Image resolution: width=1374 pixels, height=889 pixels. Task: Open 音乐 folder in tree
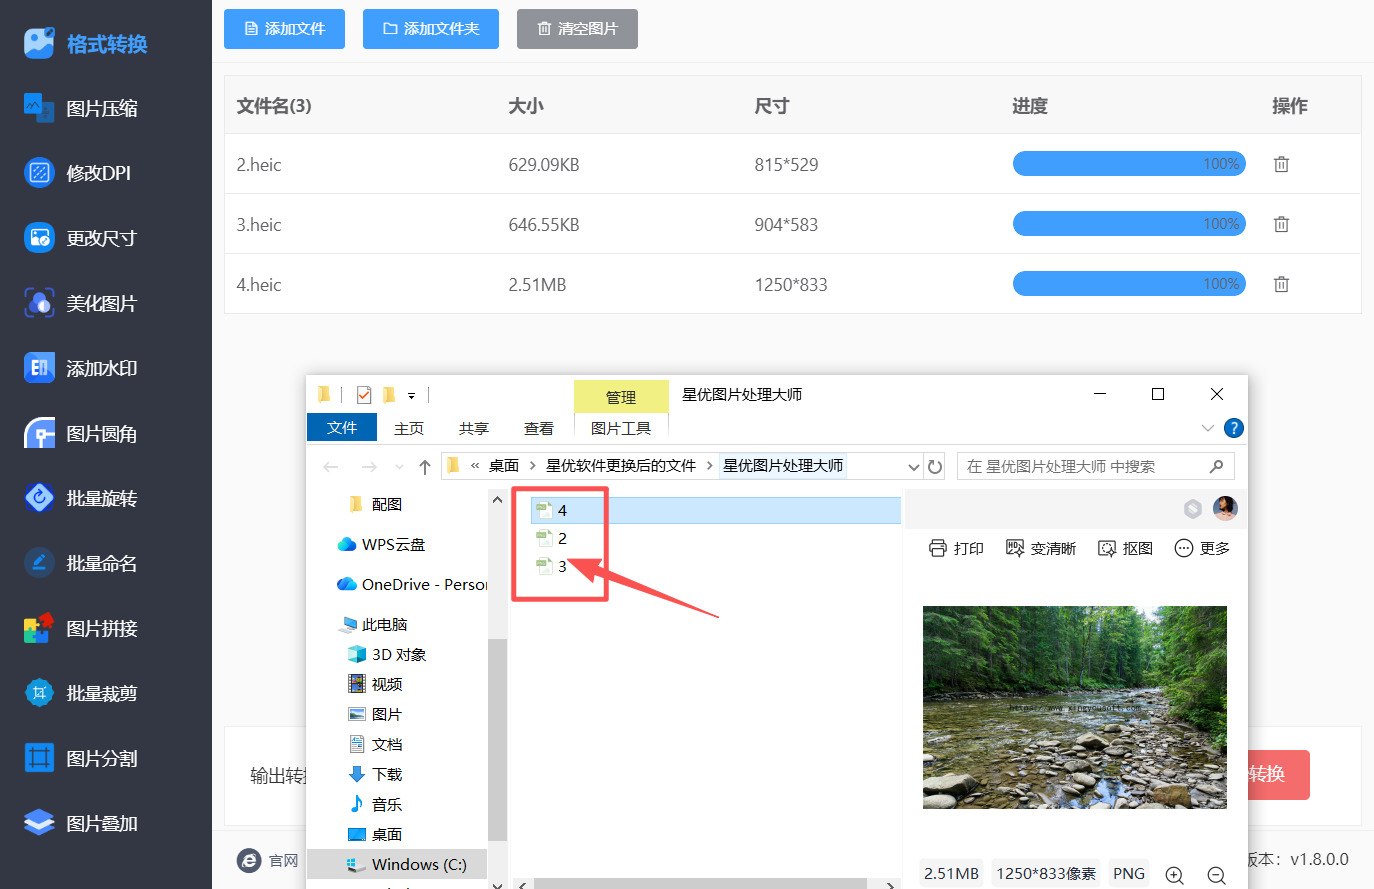[375, 804]
